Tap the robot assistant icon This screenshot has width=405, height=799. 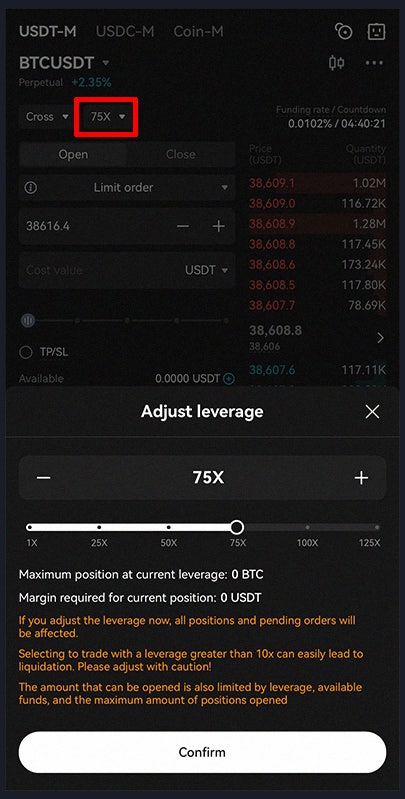pos(376,32)
